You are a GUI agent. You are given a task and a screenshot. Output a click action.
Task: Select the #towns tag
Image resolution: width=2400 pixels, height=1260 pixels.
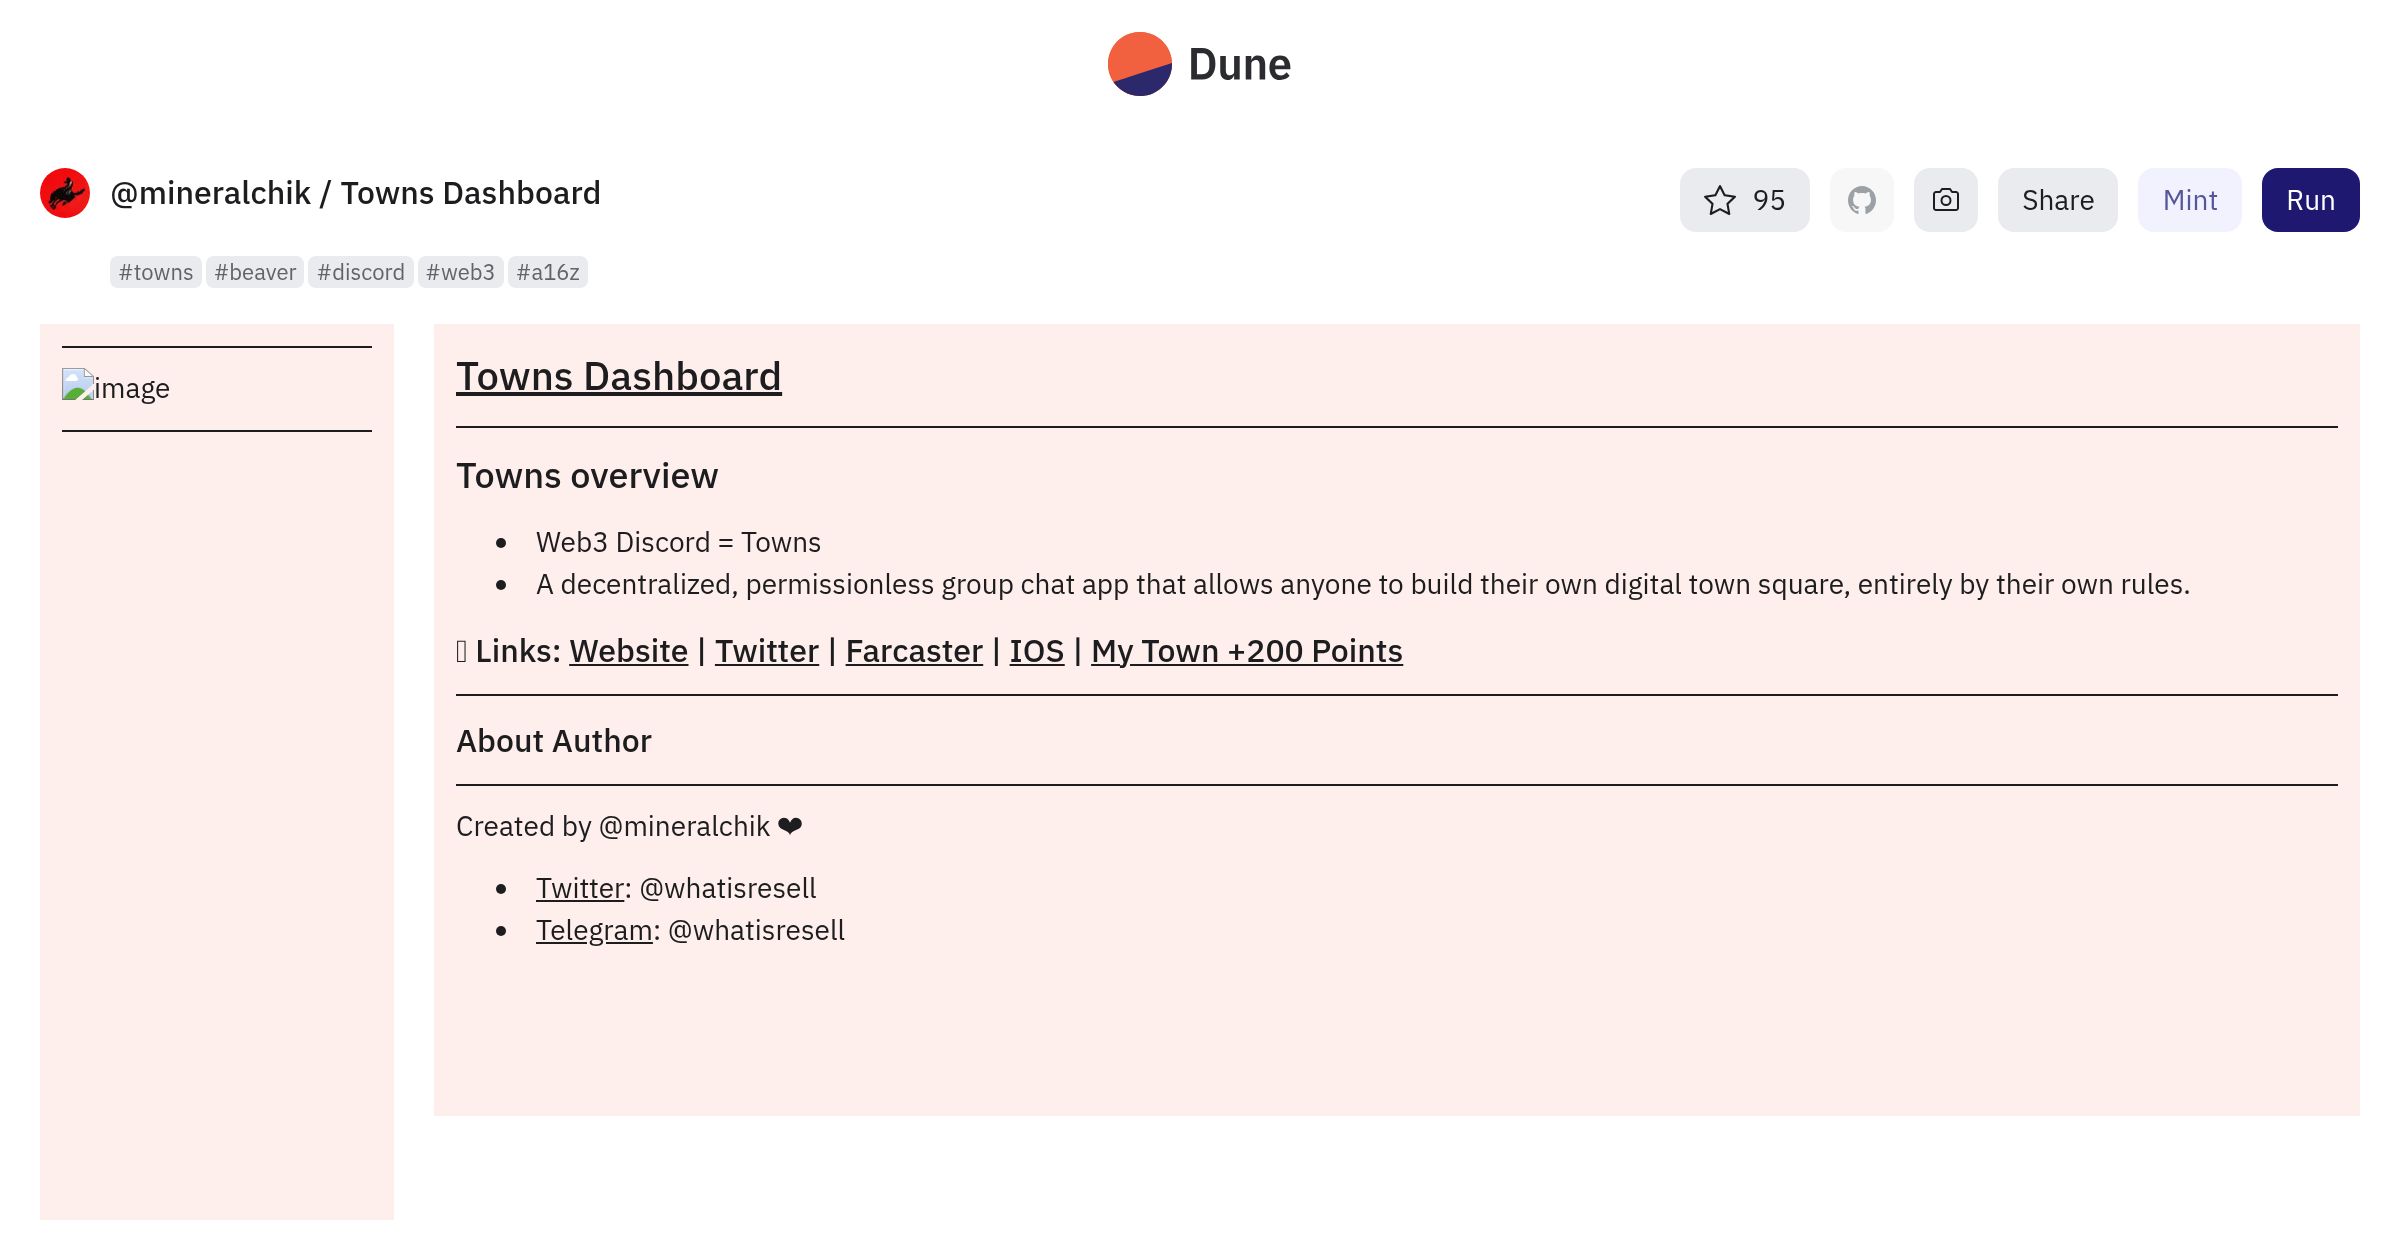pyautogui.click(x=156, y=272)
